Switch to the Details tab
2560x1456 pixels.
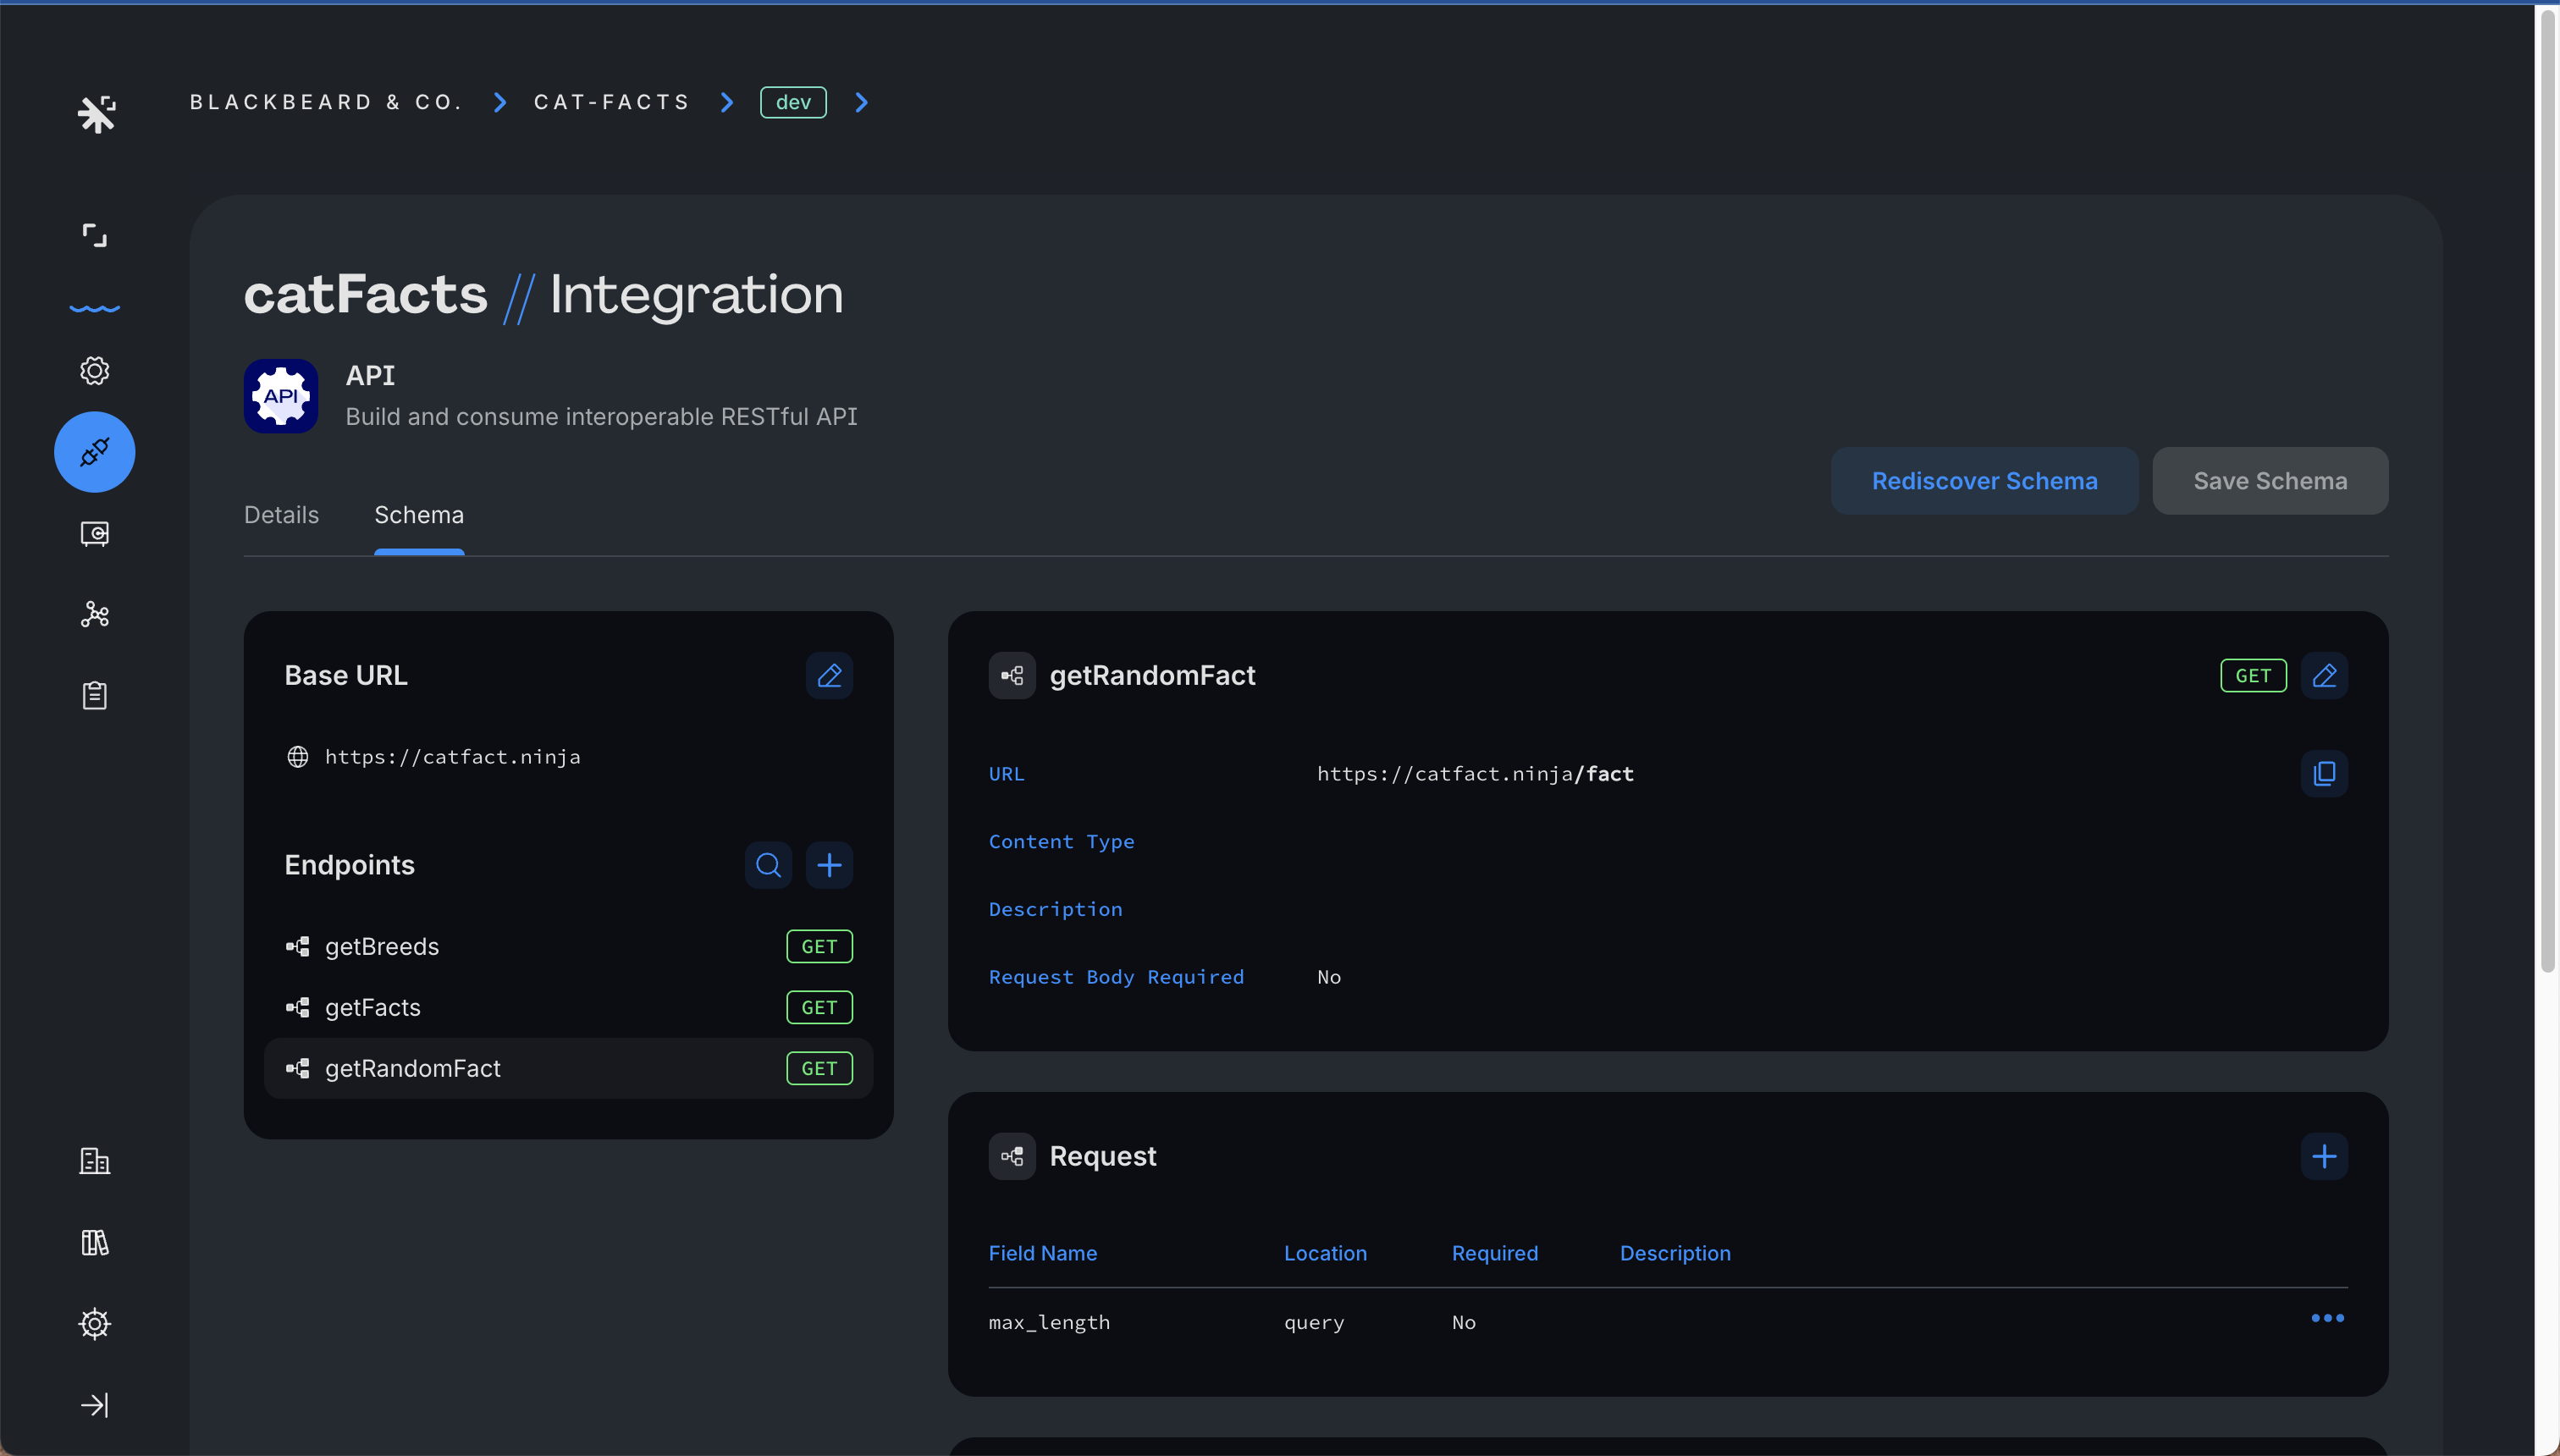[281, 515]
